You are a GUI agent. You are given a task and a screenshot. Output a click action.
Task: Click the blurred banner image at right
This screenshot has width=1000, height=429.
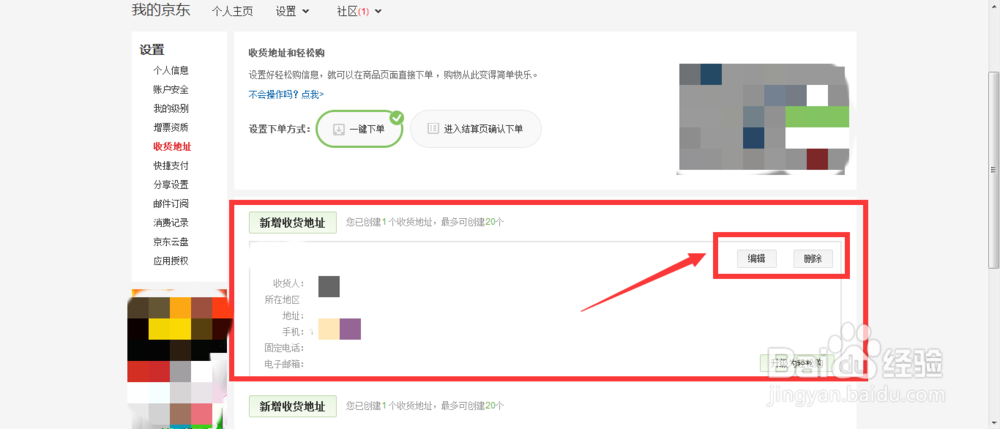[x=764, y=119]
